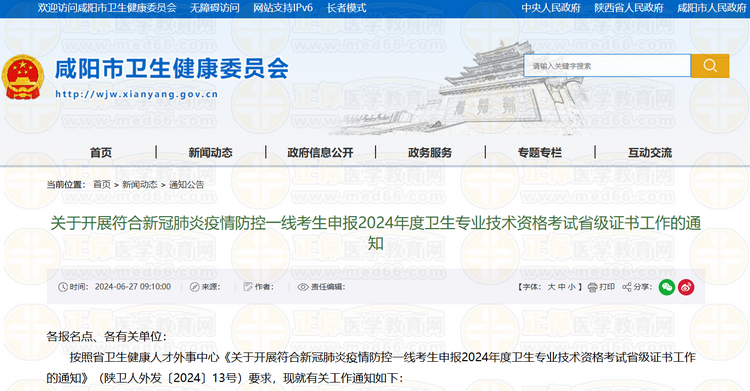Focus the keyword search input box
The height and width of the screenshot is (391, 750).
click(607, 66)
